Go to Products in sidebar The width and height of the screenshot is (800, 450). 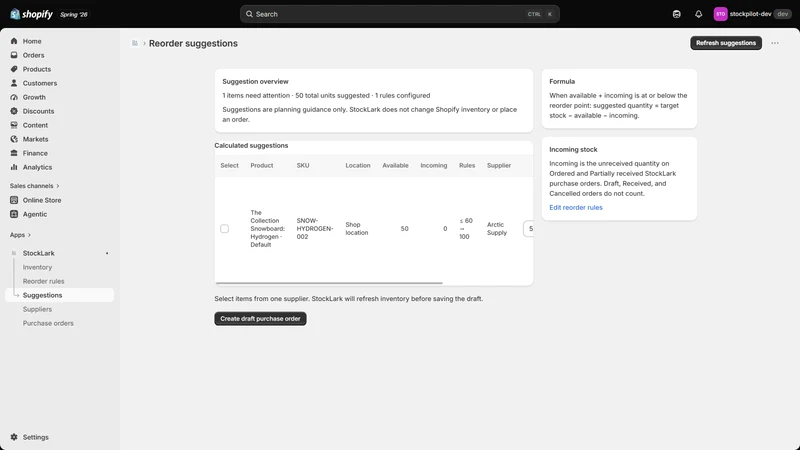tap(36, 69)
